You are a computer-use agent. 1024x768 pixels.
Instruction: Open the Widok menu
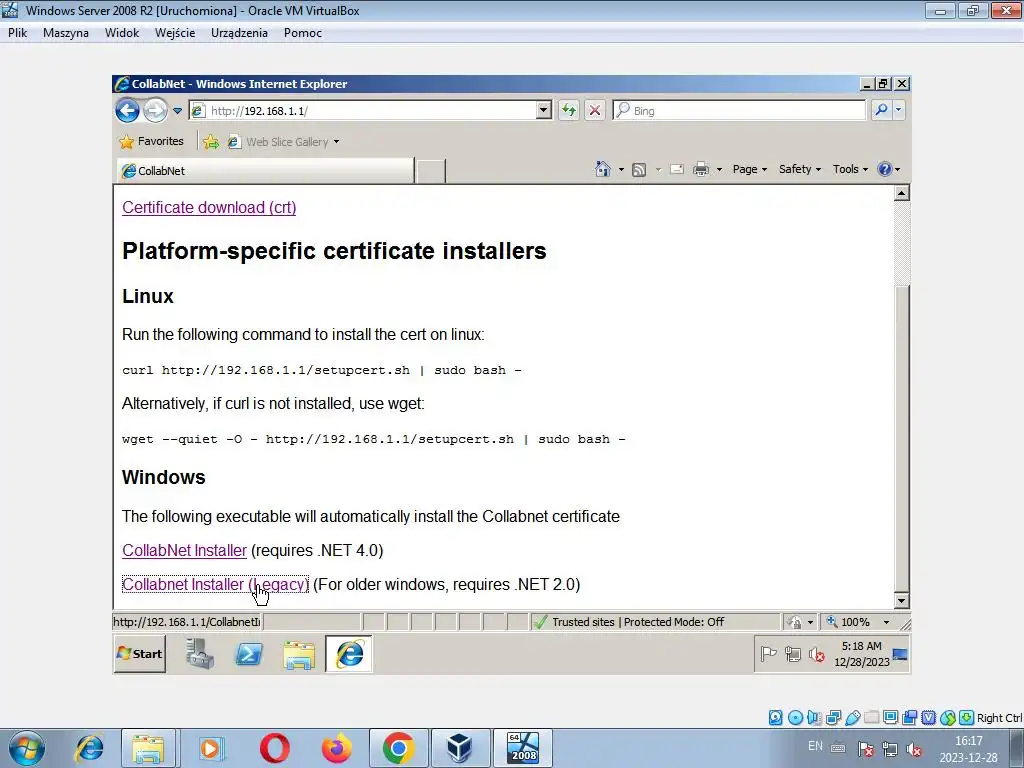122,33
